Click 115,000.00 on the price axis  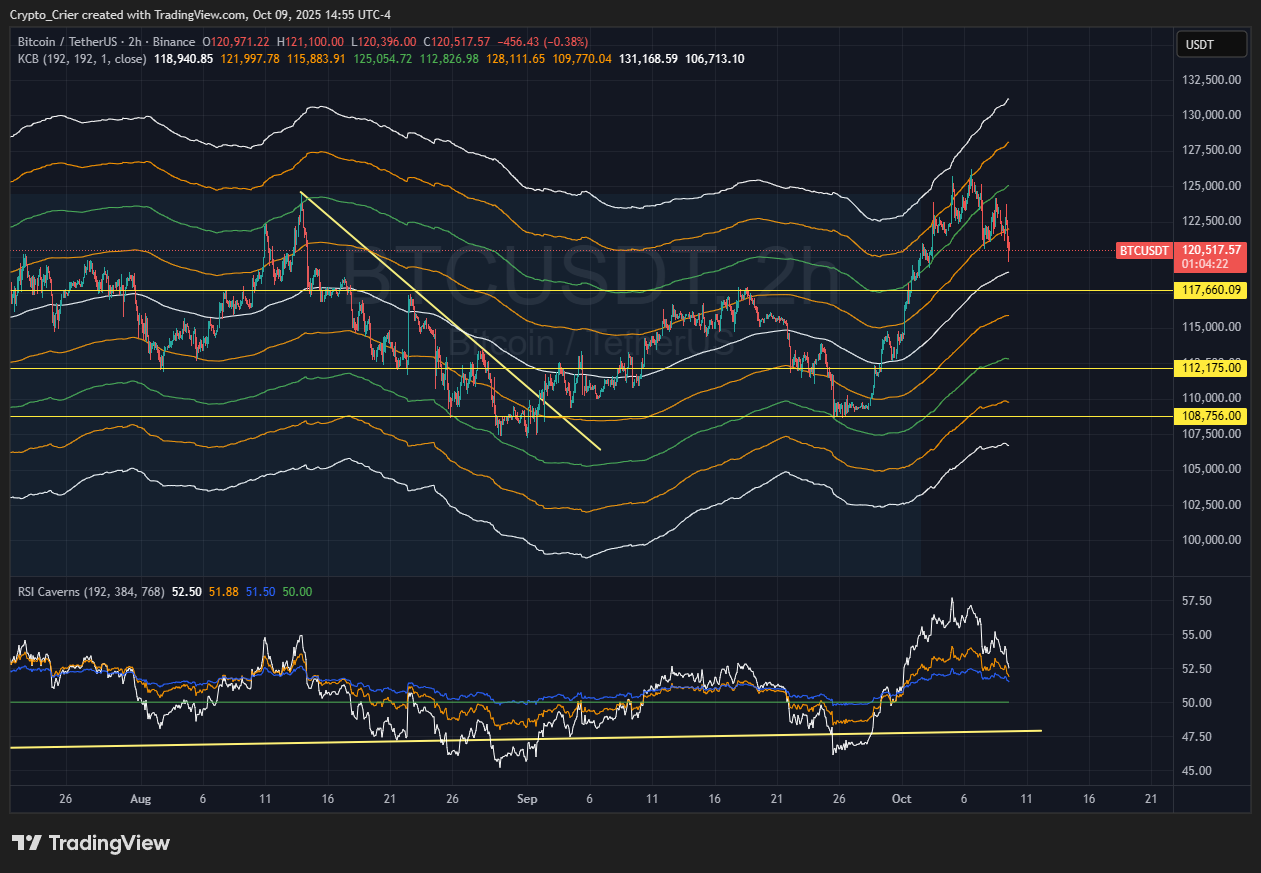pyautogui.click(x=1211, y=327)
